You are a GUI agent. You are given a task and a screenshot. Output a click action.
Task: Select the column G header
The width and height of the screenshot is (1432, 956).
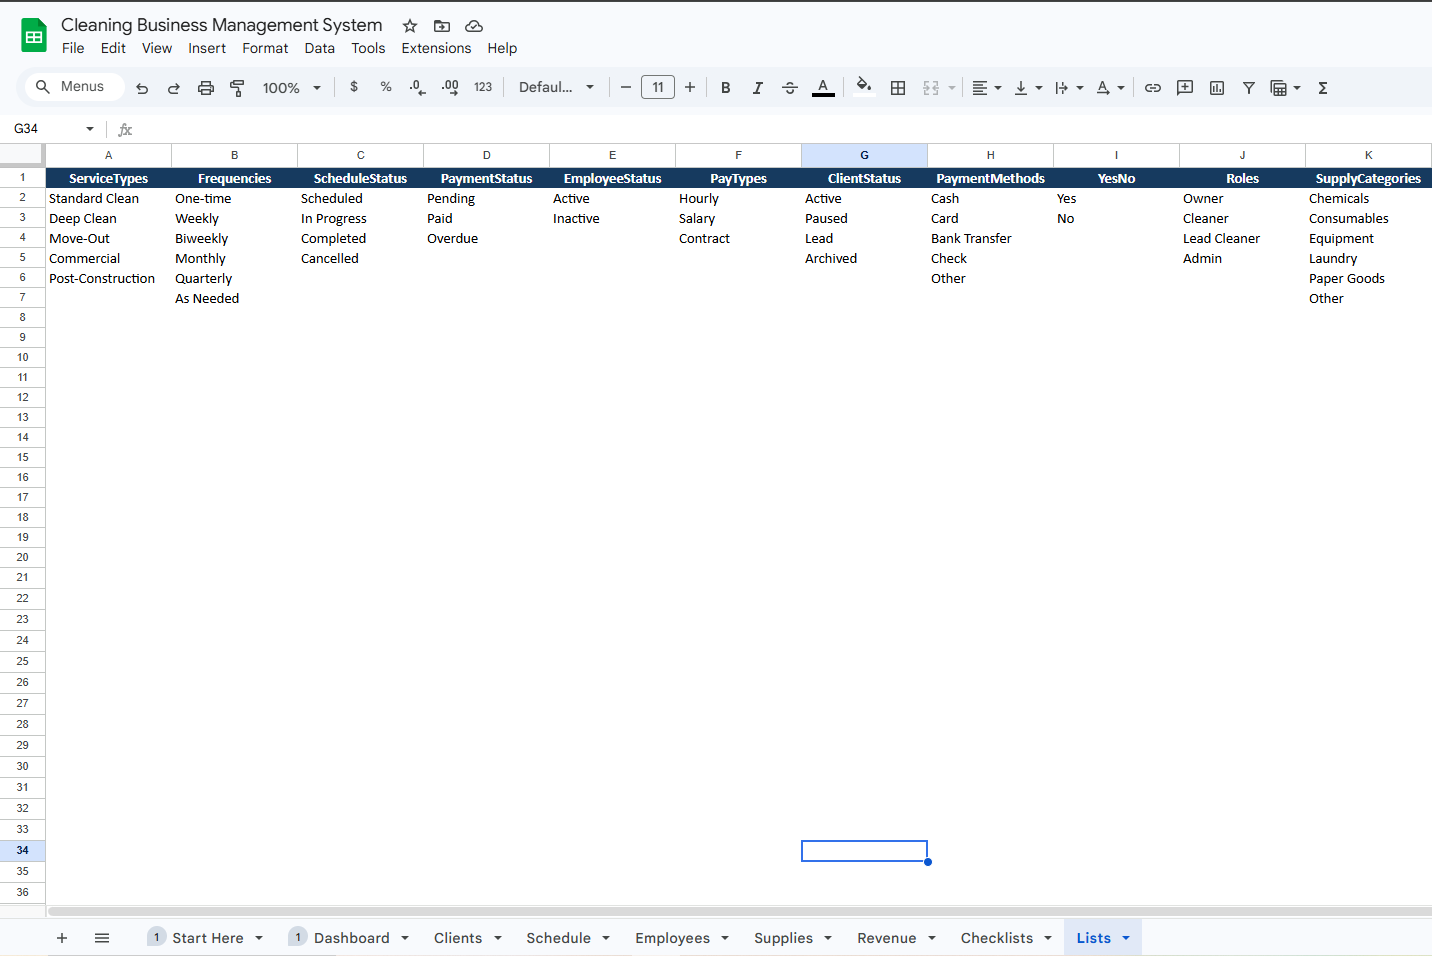click(x=864, y=155)
